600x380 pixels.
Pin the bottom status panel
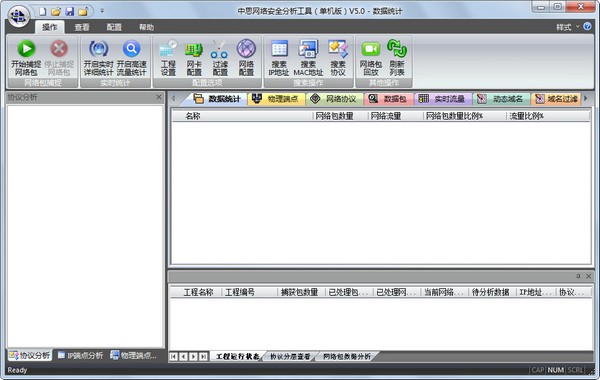(x=578, y=276)
